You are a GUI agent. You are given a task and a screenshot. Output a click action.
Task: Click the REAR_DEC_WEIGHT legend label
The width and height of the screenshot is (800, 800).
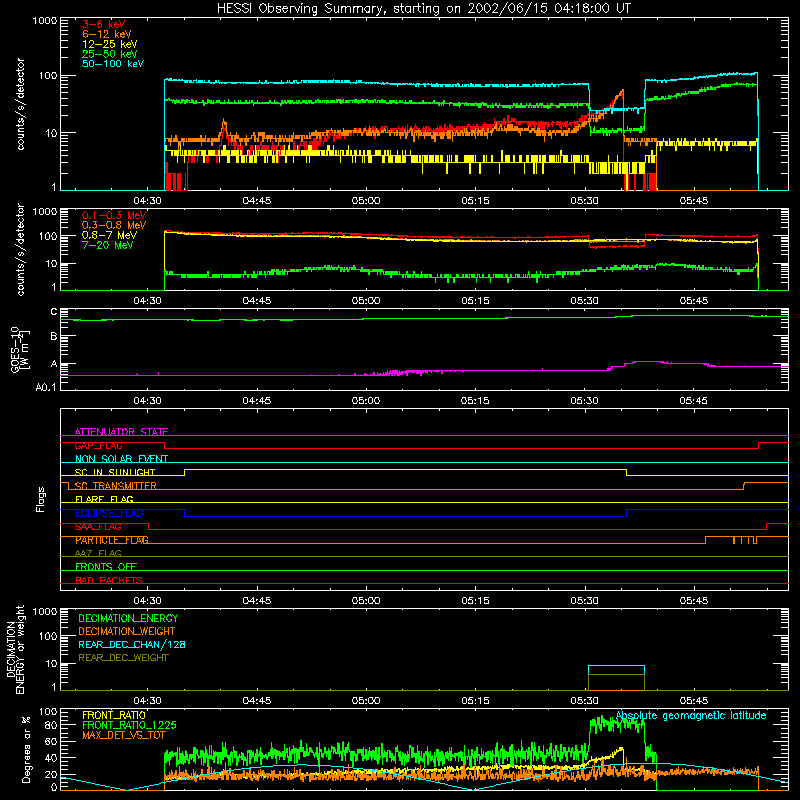tap(123, 658)
